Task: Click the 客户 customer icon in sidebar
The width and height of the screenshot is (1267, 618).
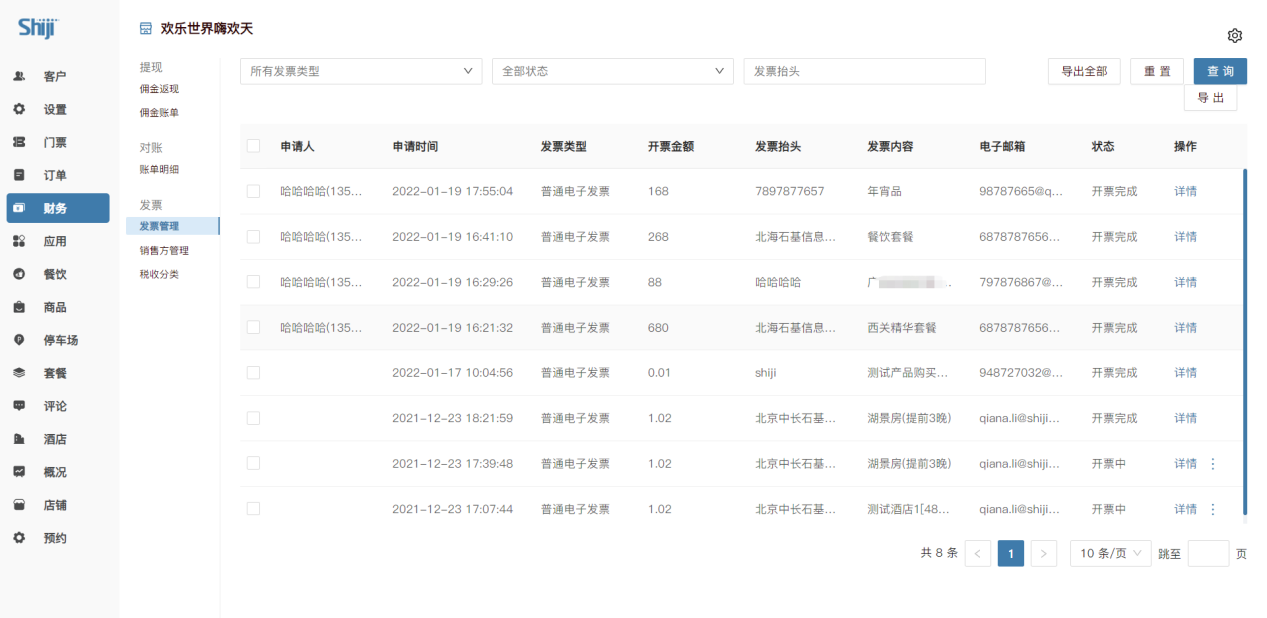Action: 19,76
